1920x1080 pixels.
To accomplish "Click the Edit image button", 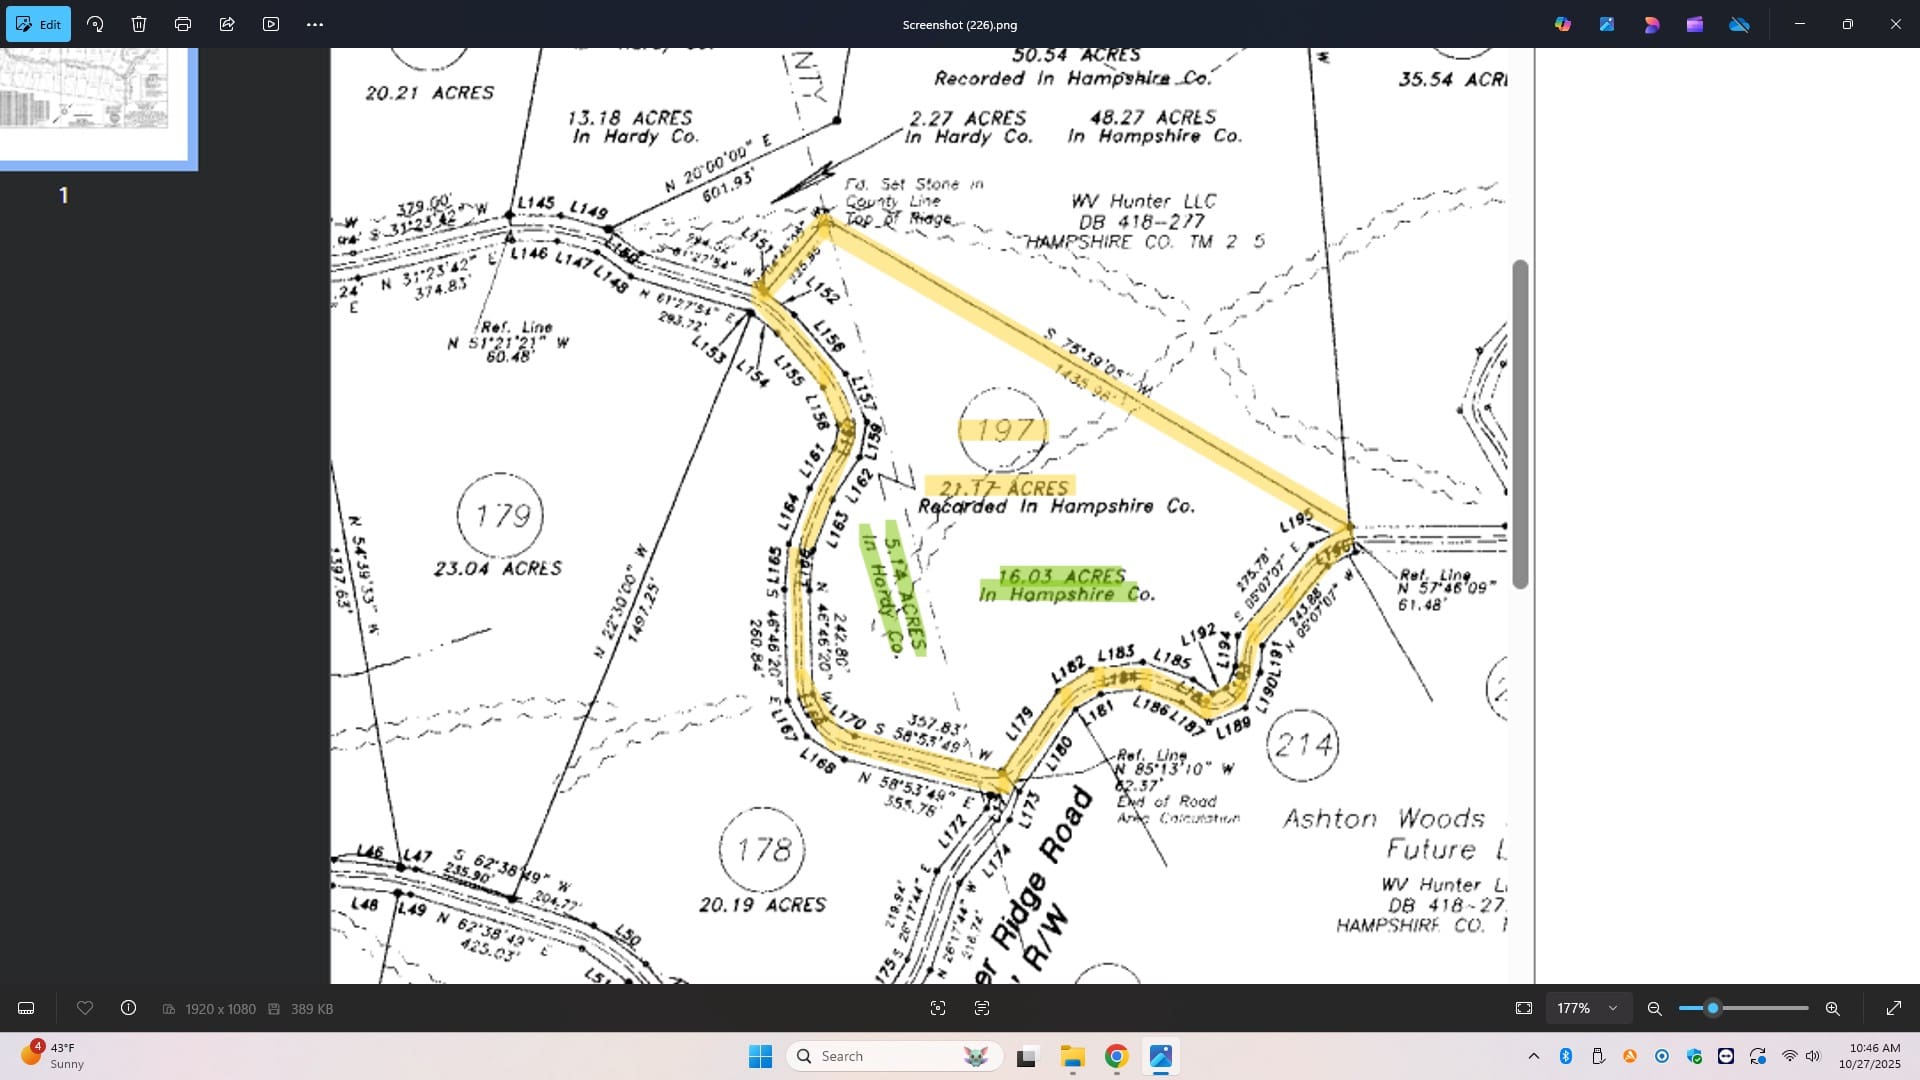I will tap(38, 24).
